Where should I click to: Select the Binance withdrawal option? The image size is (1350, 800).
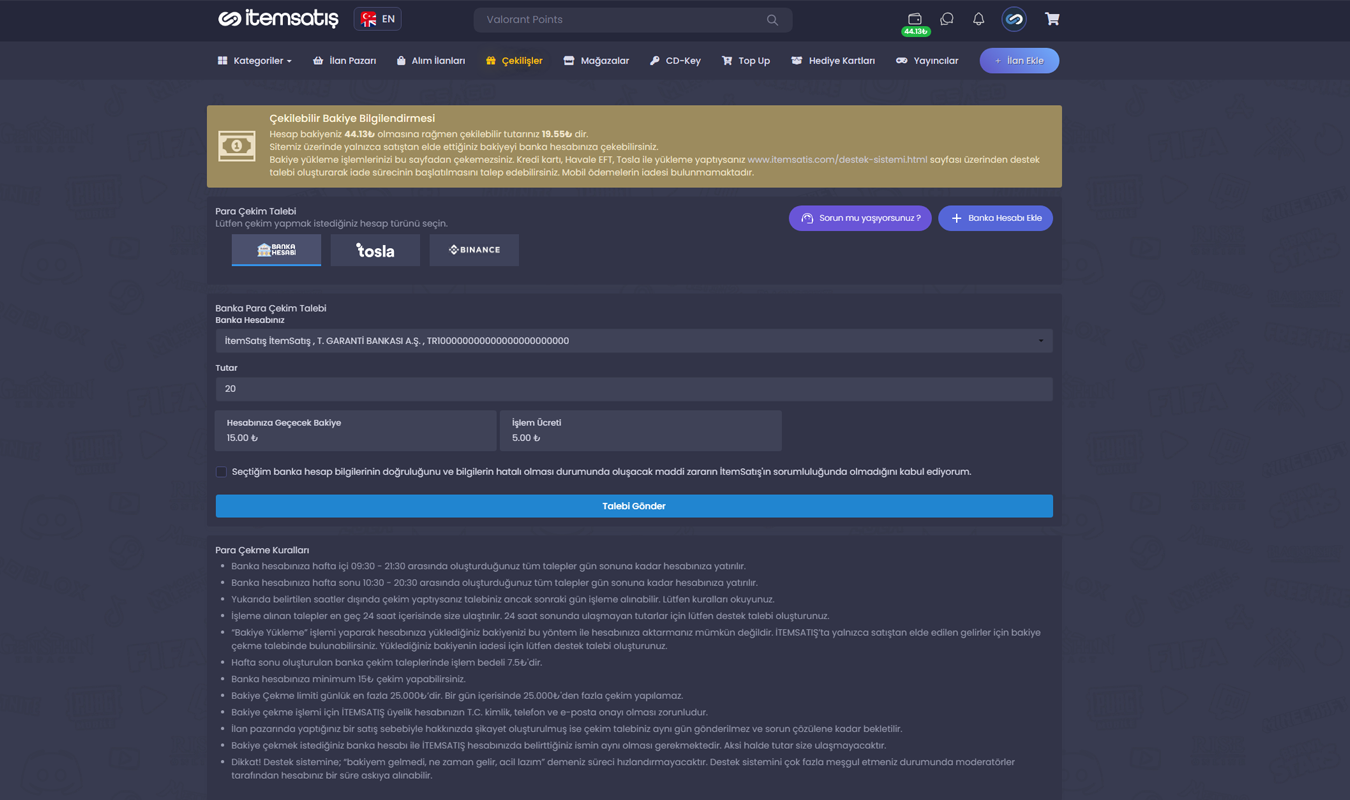coord(474,250)
